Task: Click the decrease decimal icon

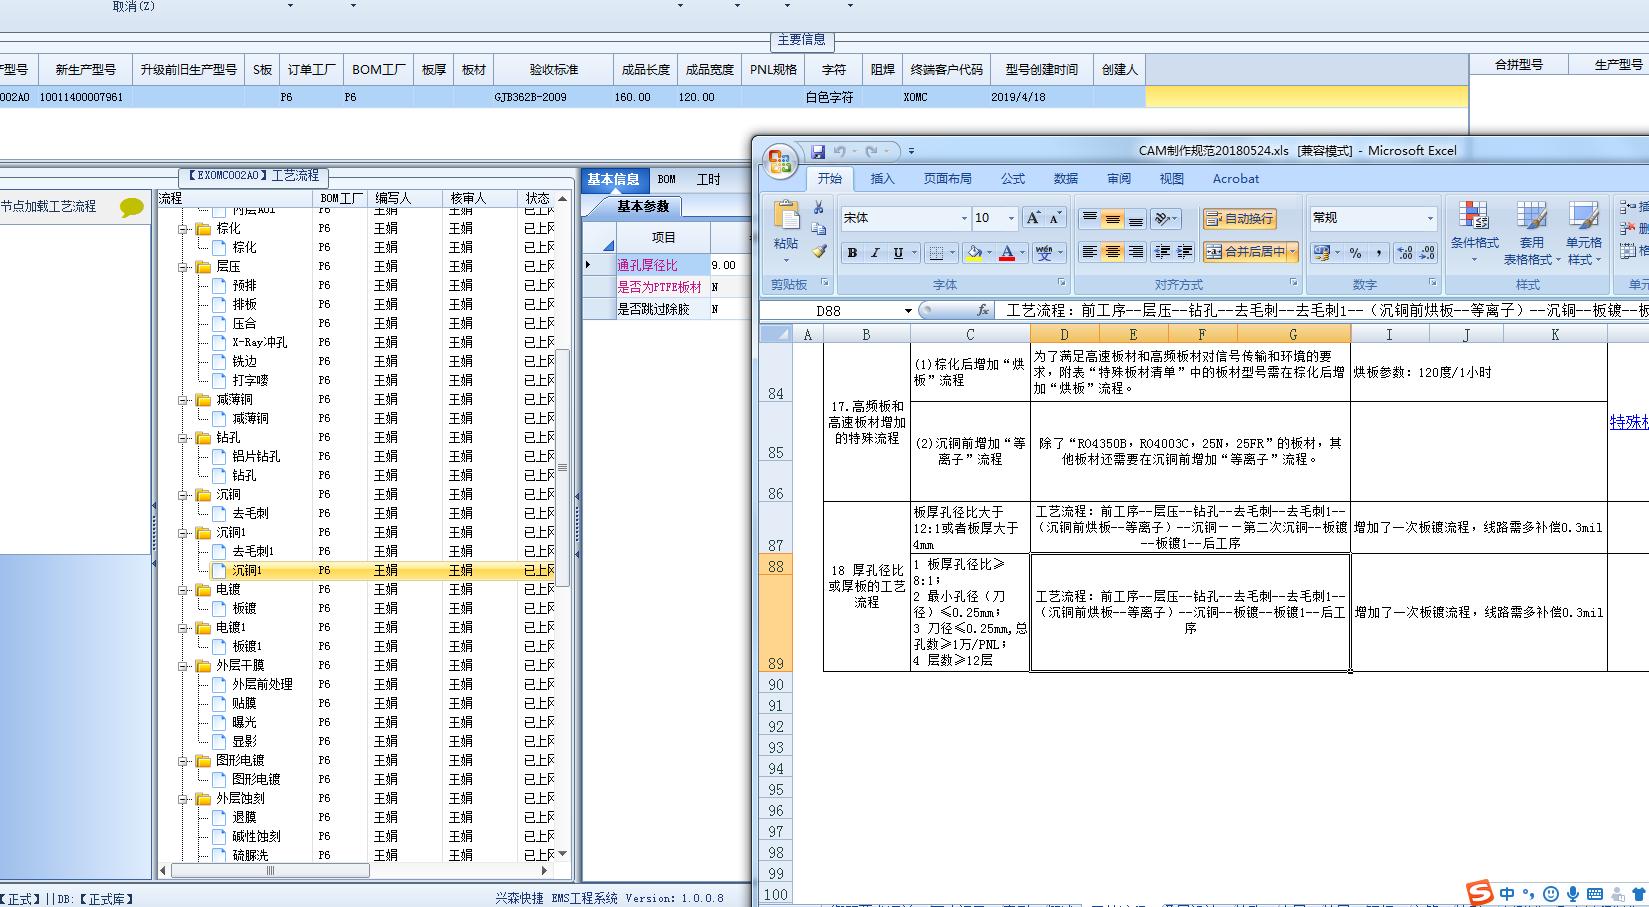Action: coord(1427,253)
